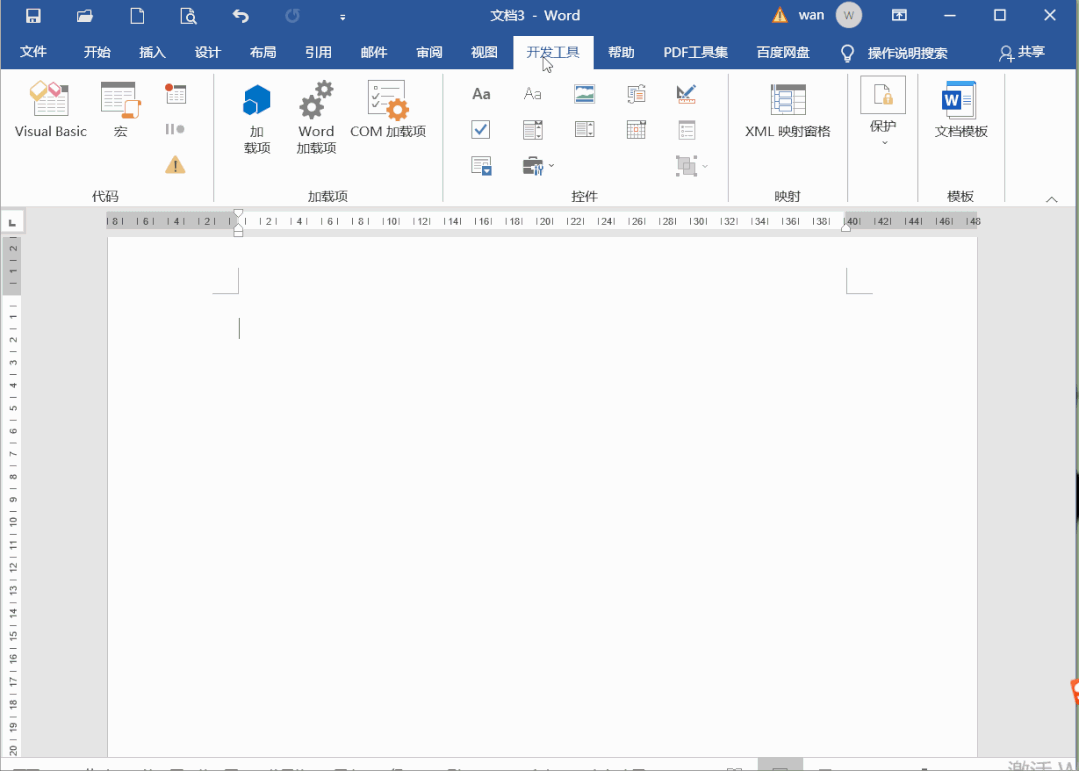
Task: Insert a rich text content control
Action: (x=481, y=94)
